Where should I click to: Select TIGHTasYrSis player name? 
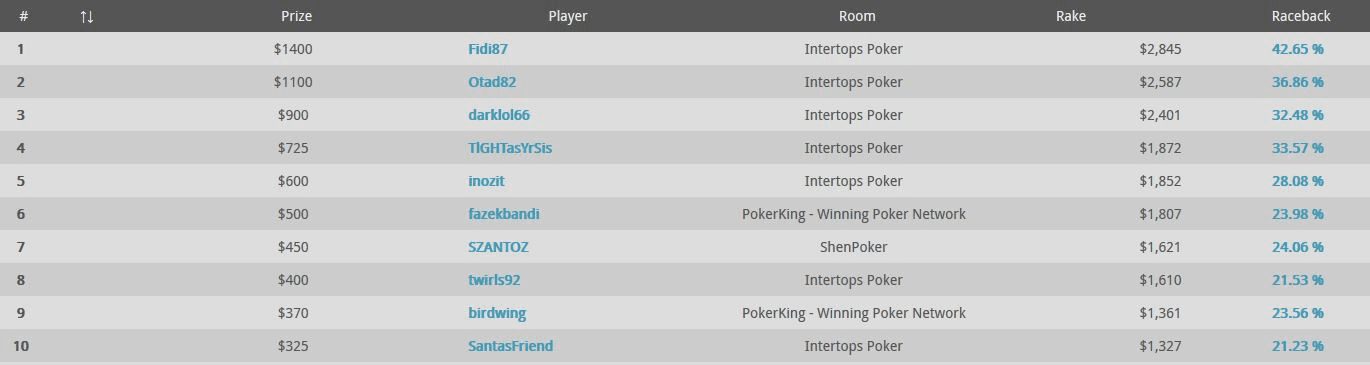[x=510, y=148]
